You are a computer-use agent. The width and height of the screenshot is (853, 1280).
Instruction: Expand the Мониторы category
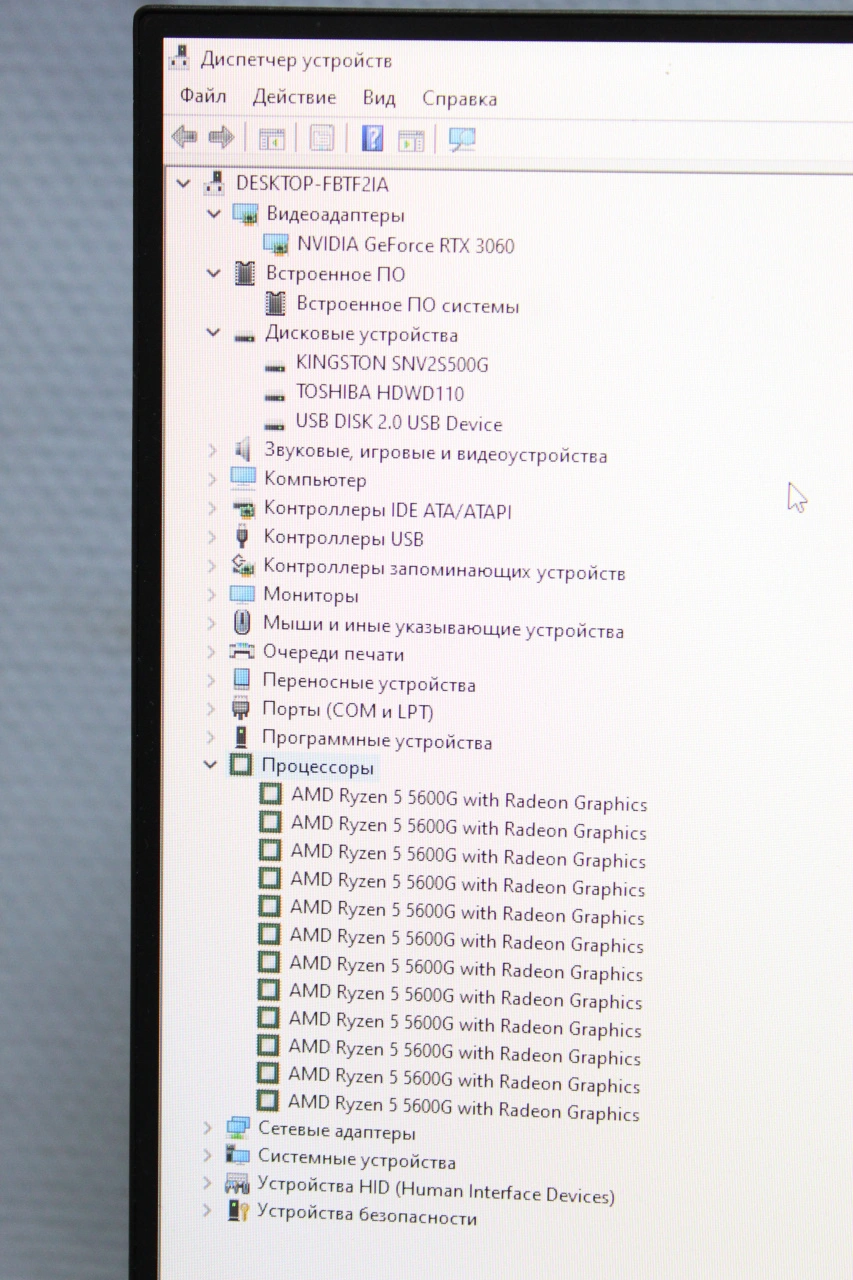(211, 595)
